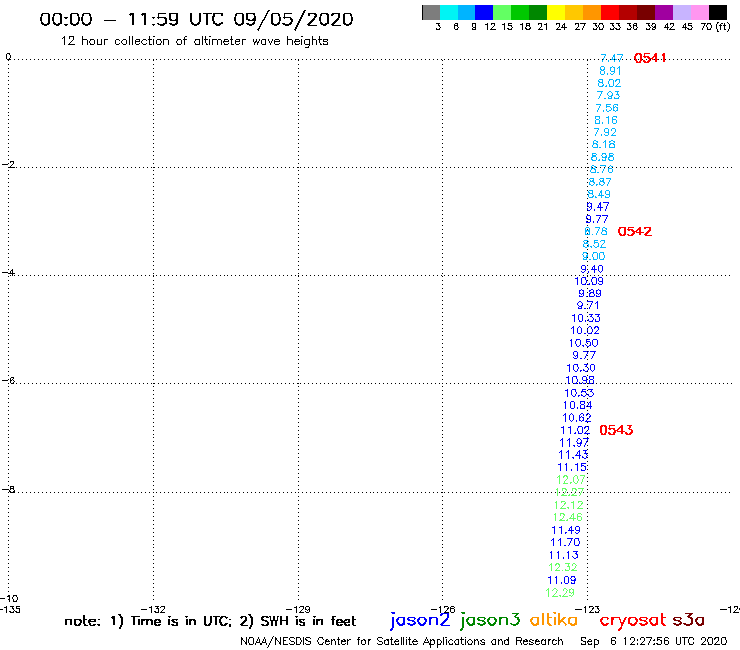The image size is (740, 650).
Task: Select the pink swatch in the color scale
Action: click(x=699, y=12)
